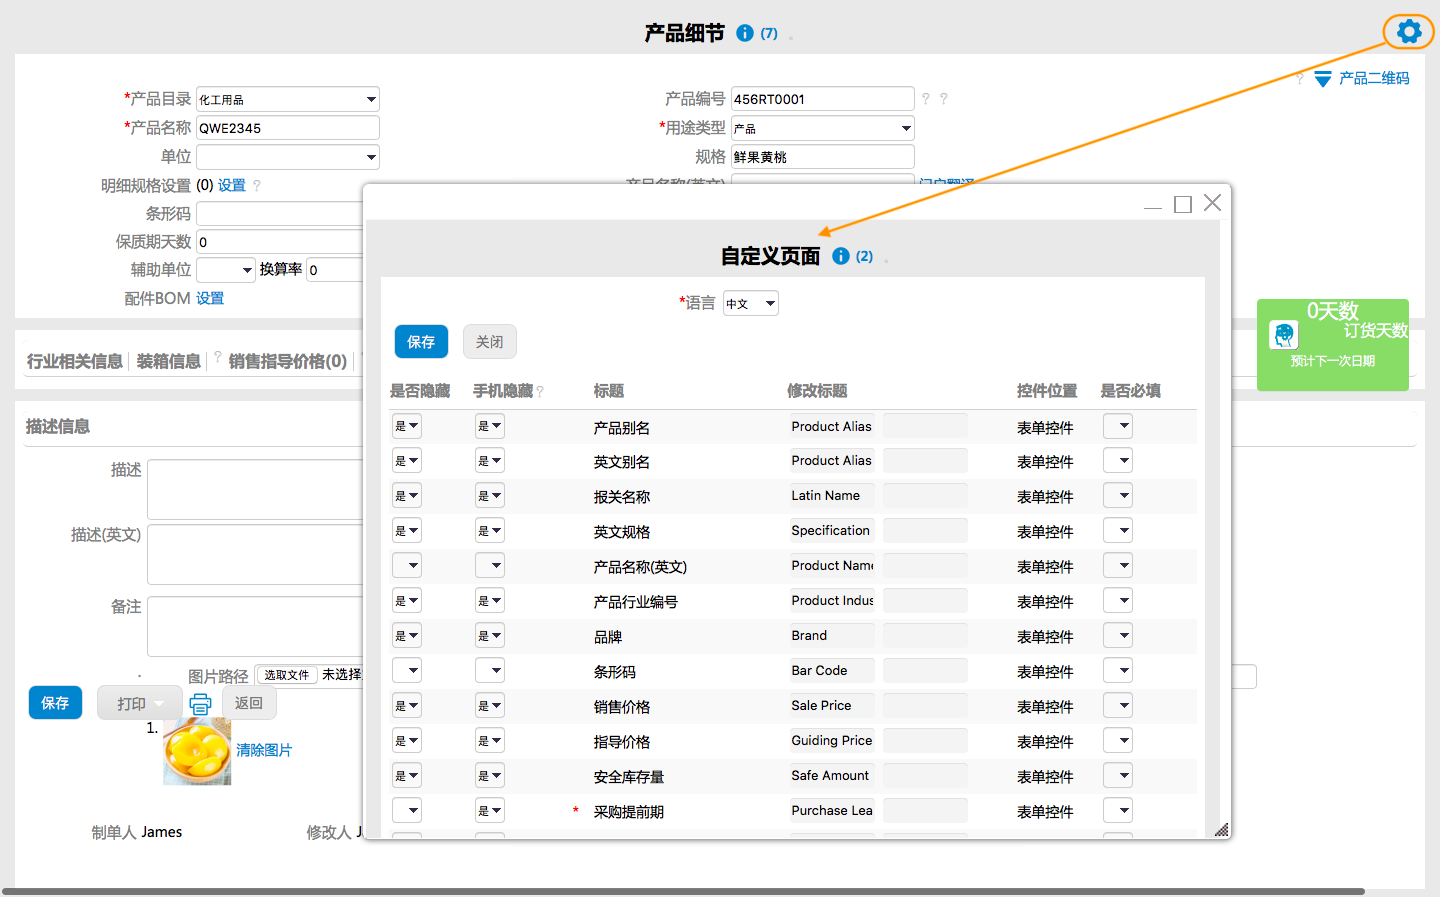Toggle 手机隐藏 for 品牌 row

pyautogui.click(x=489, y=636)
